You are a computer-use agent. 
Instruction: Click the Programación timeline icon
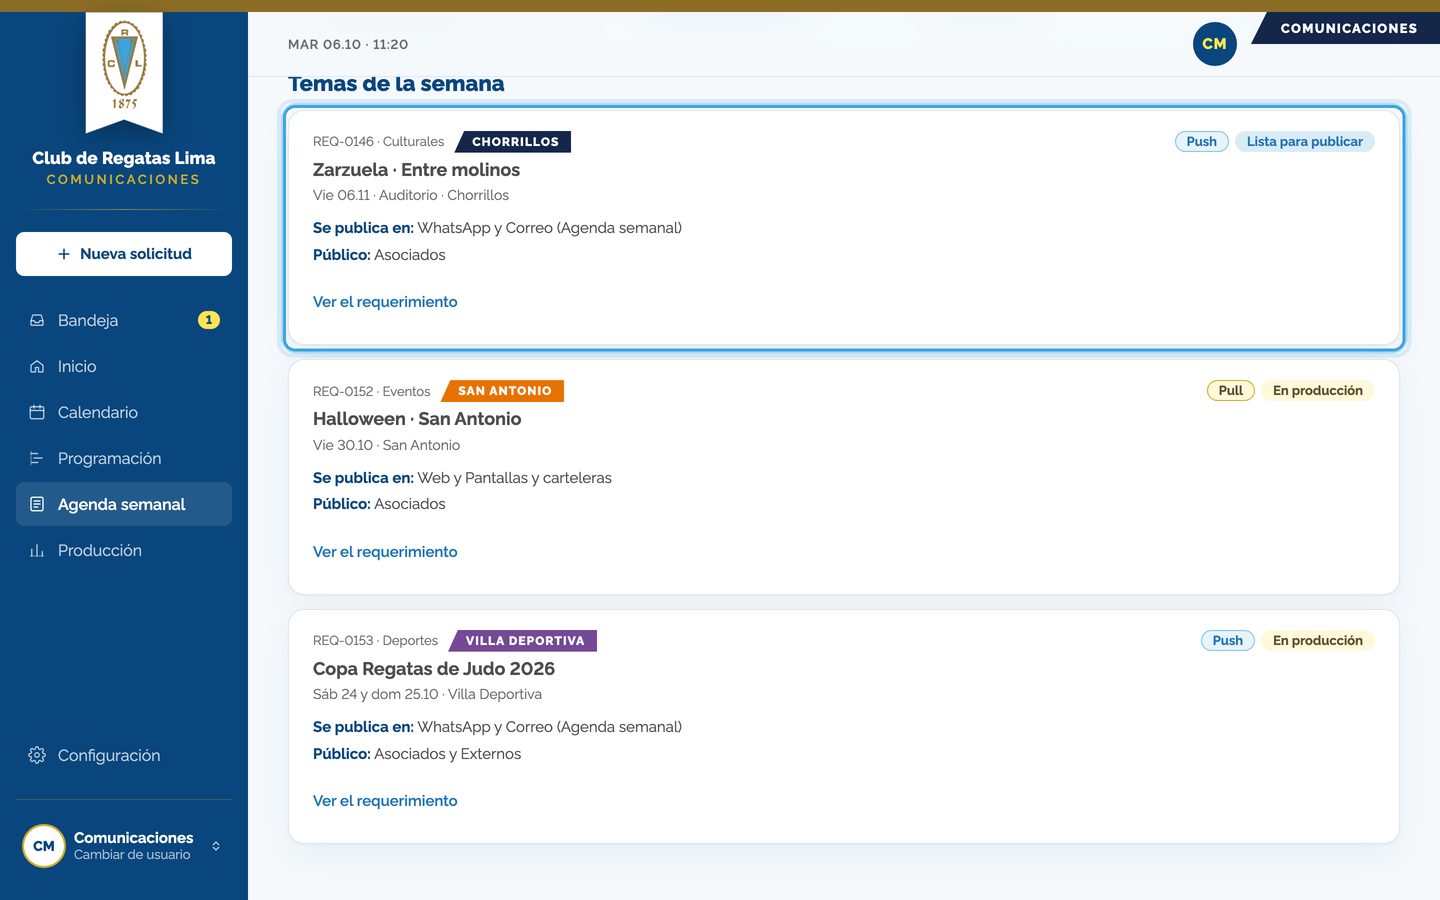pyautogui.click(x=37, y=458)
